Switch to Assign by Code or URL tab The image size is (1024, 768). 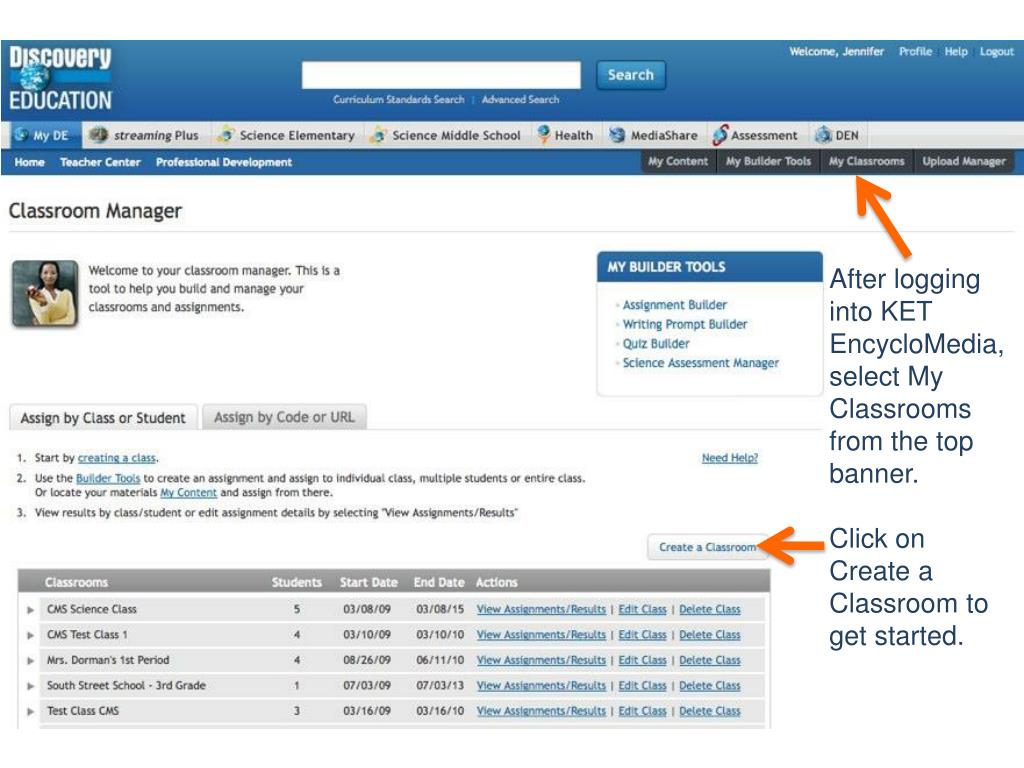tap(284, 417)
